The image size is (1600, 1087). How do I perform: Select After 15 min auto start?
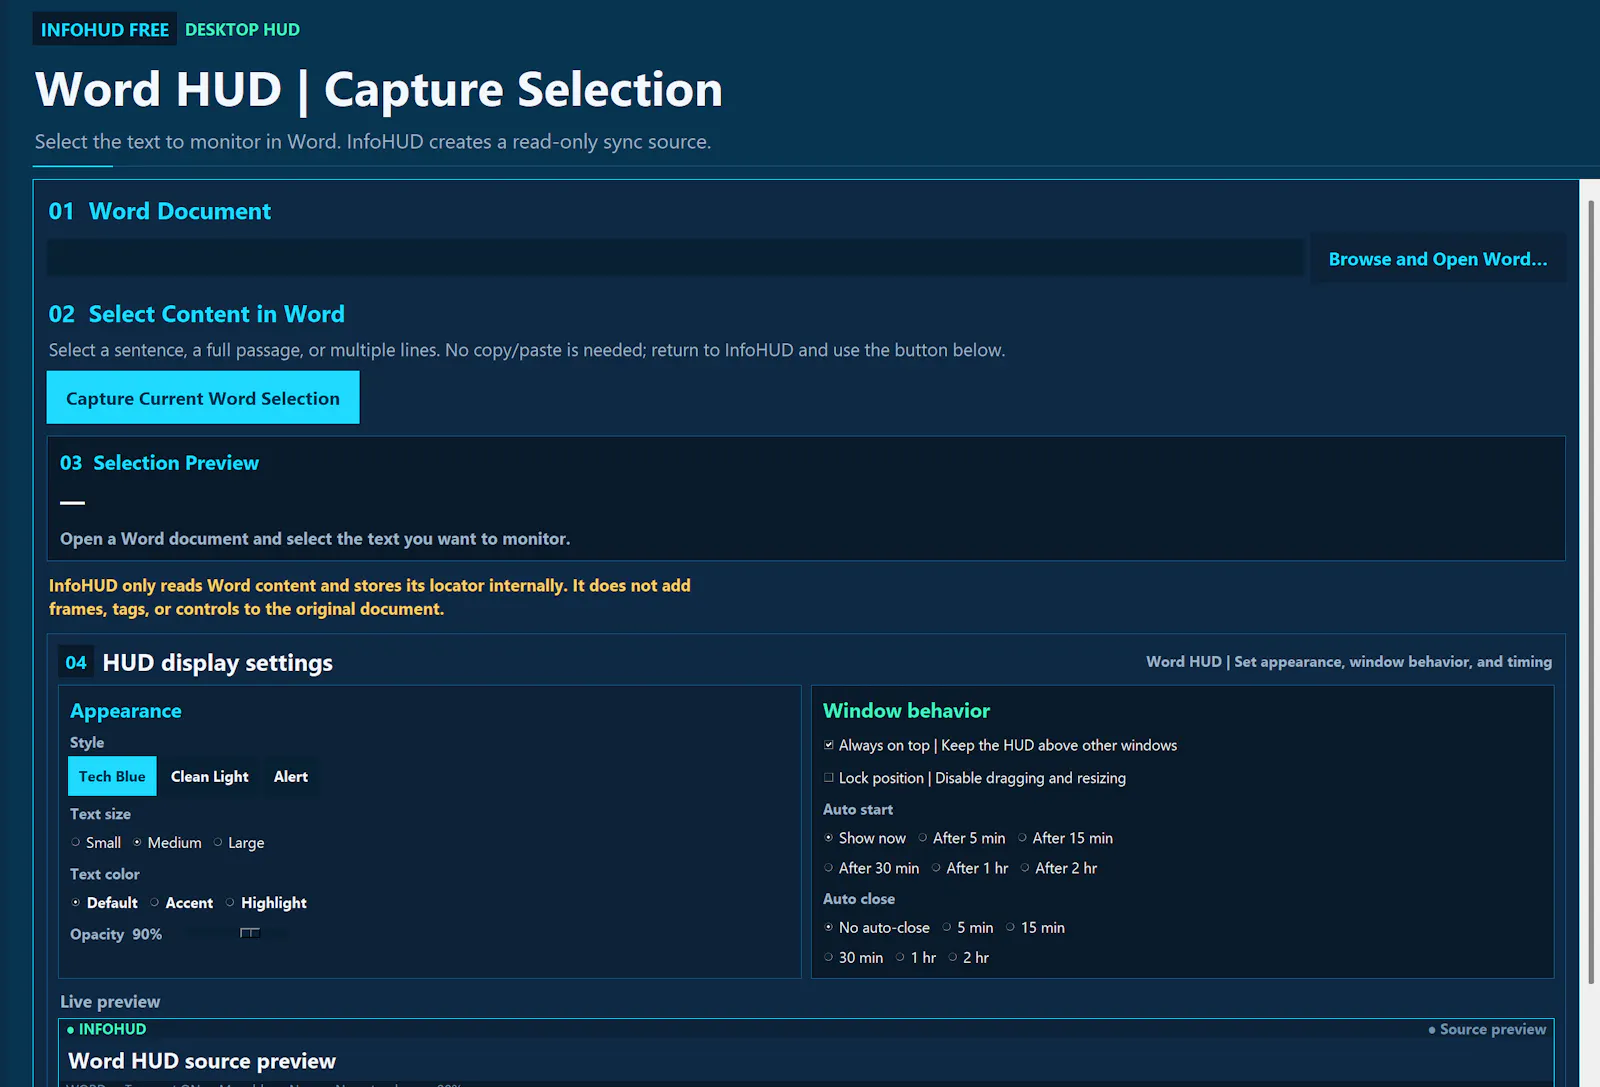click(x=1065, y=838)
